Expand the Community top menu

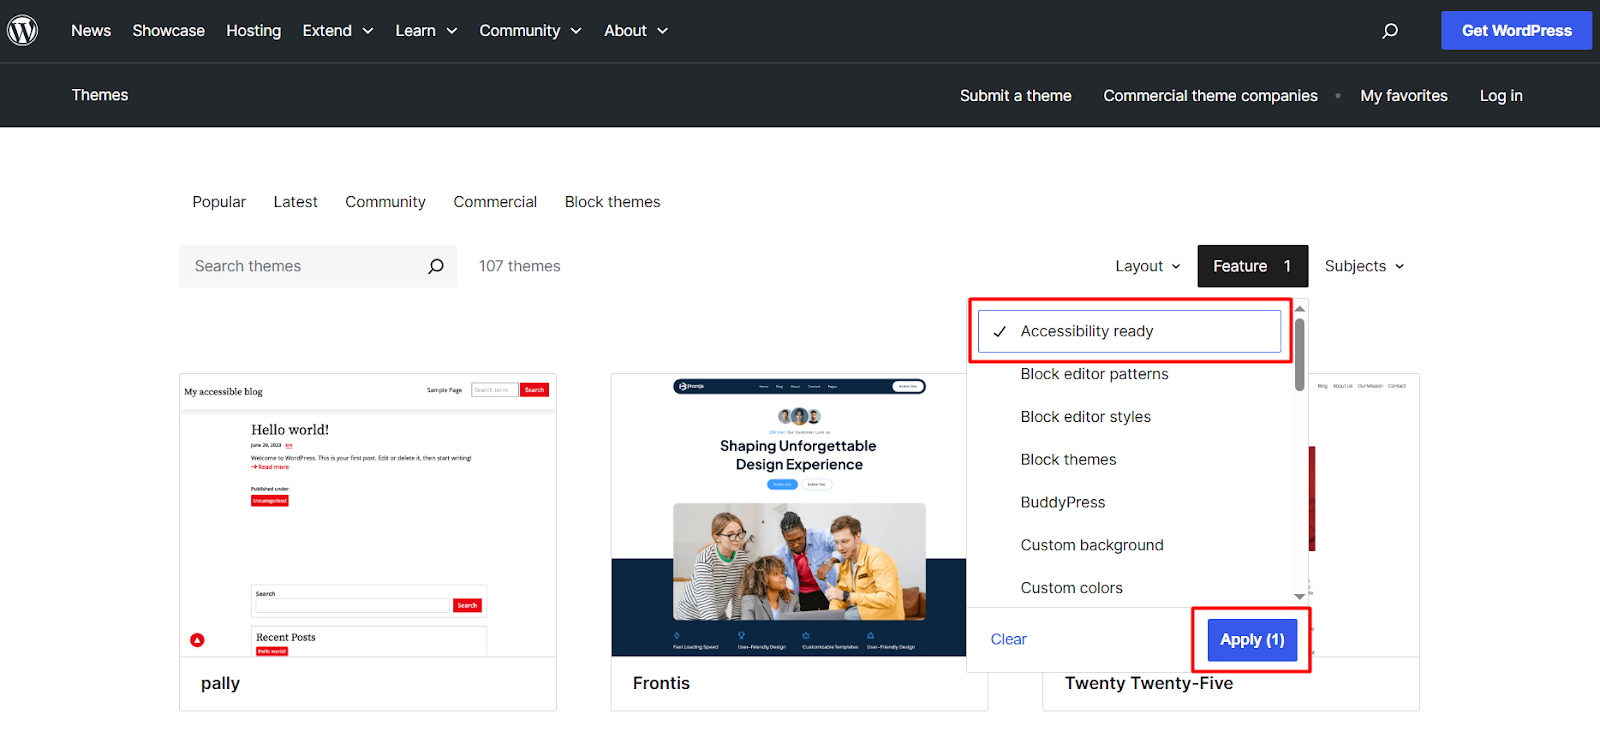tap(530, 31)
